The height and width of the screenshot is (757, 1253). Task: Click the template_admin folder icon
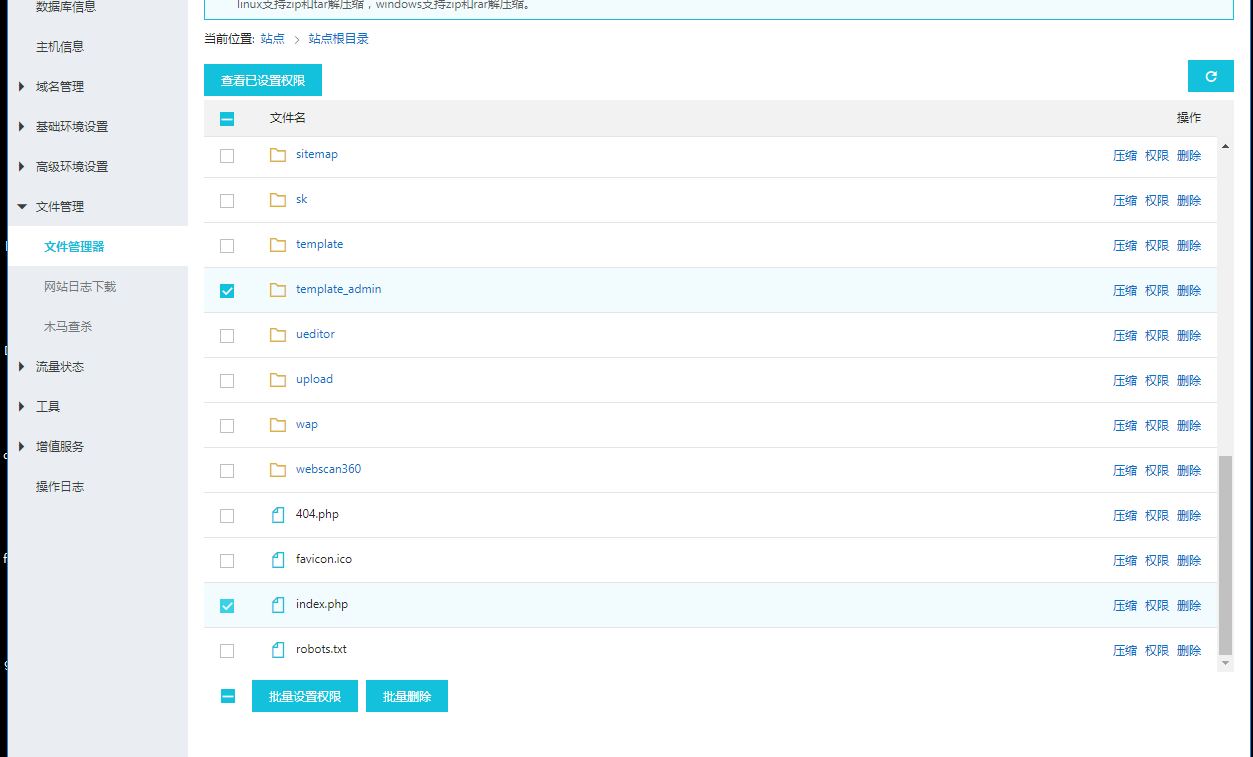coord(278,290)
